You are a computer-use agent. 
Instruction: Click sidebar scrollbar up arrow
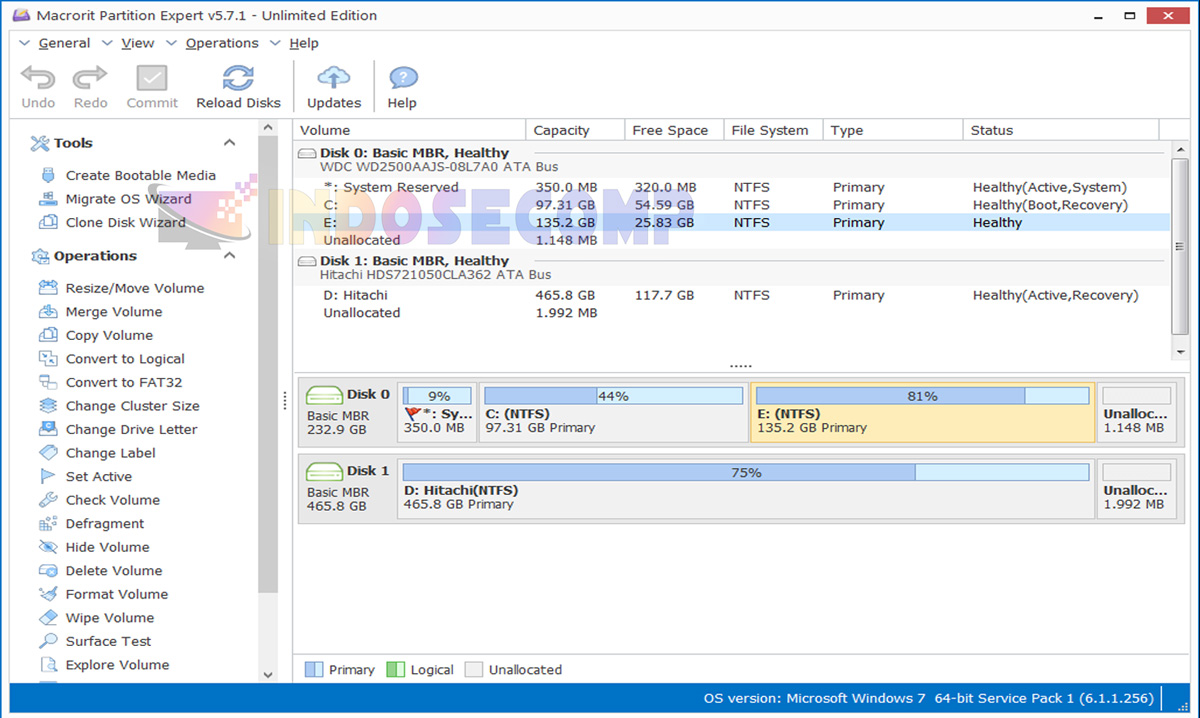[x=267, y=128]
